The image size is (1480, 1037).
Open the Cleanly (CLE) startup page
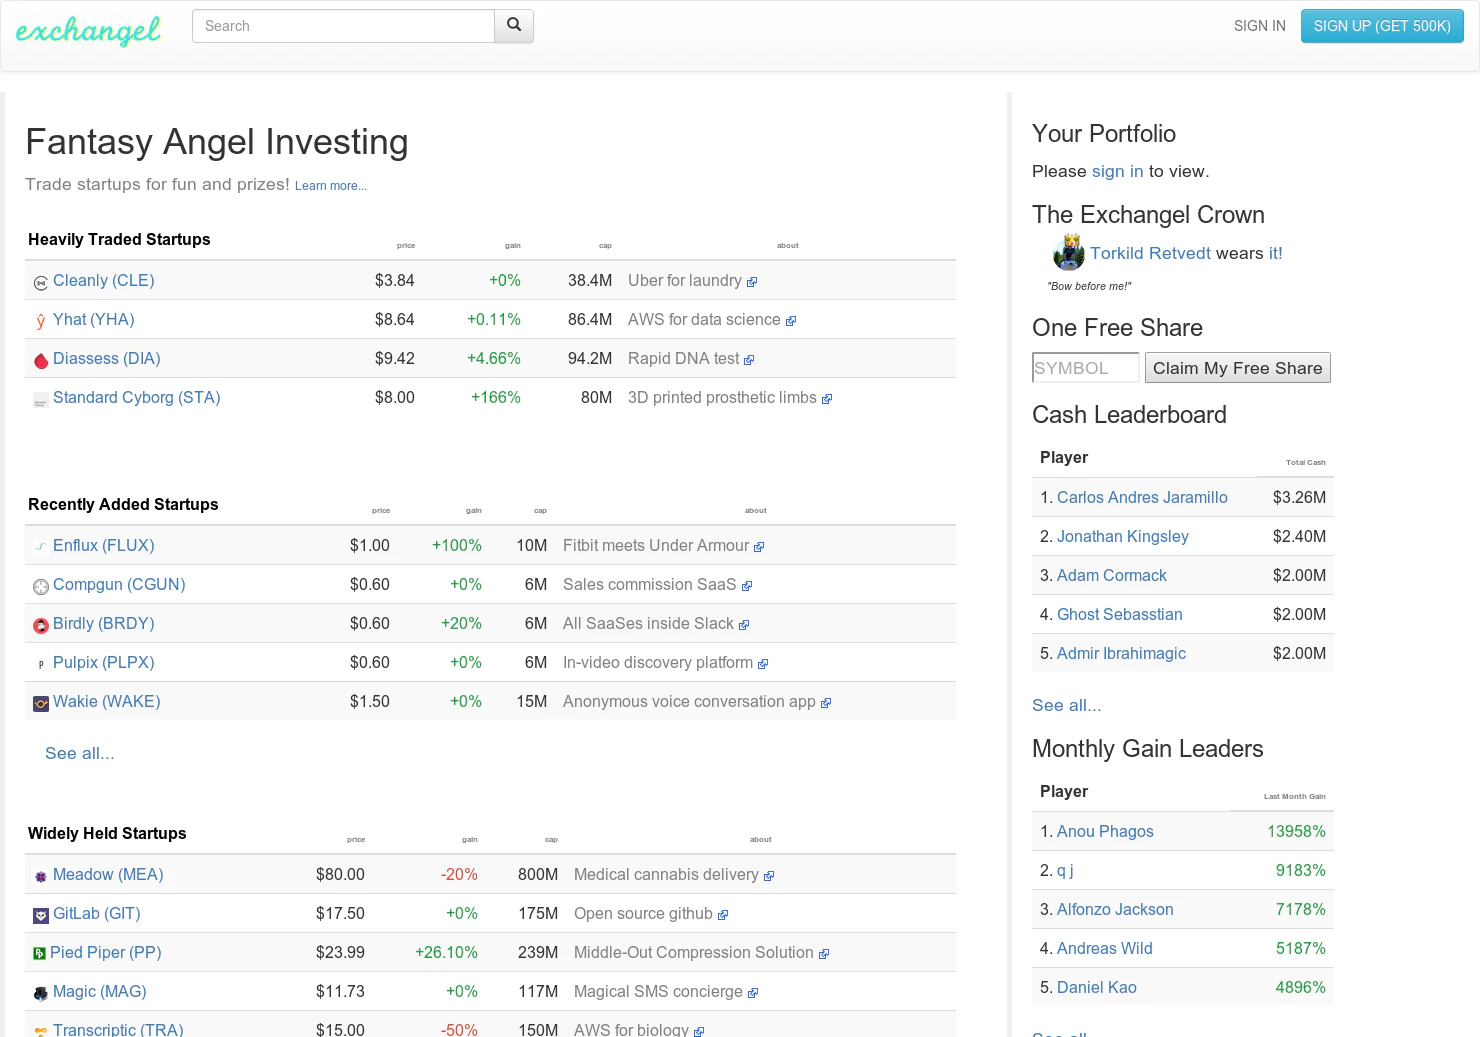pyautogui.click(x=104, y=281)
